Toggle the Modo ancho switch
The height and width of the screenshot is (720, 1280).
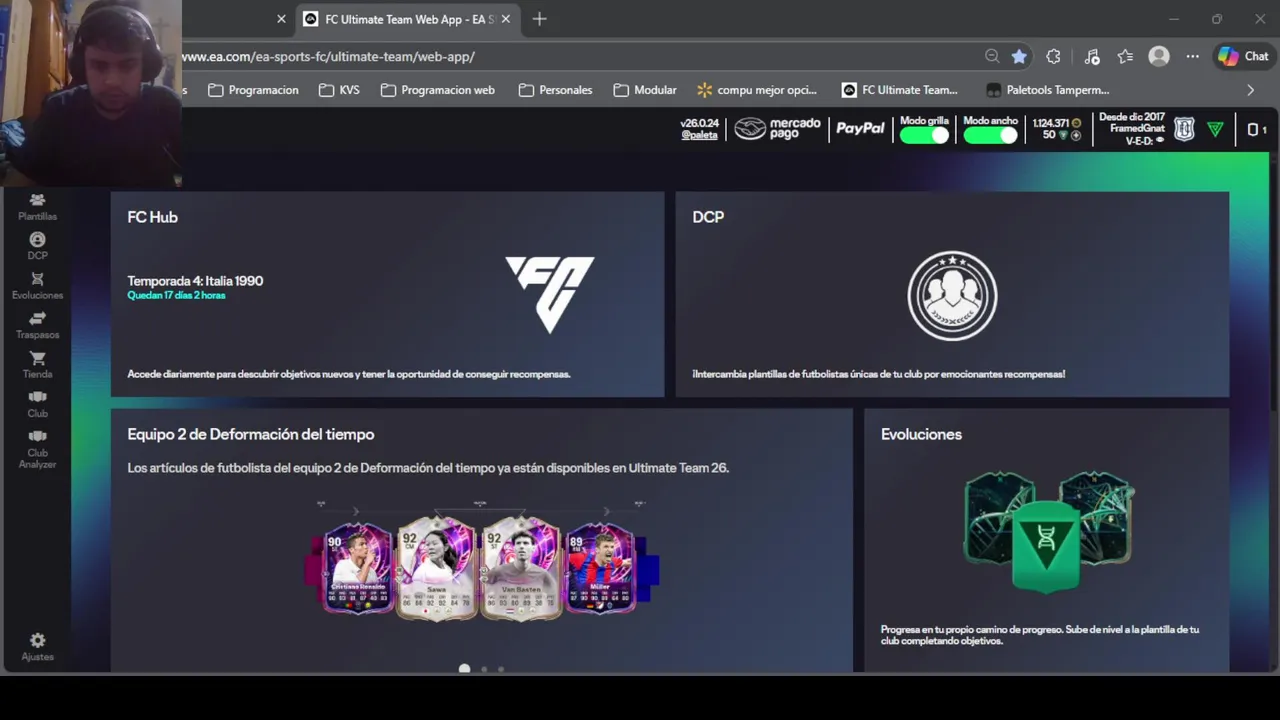[x=990, y=135]
